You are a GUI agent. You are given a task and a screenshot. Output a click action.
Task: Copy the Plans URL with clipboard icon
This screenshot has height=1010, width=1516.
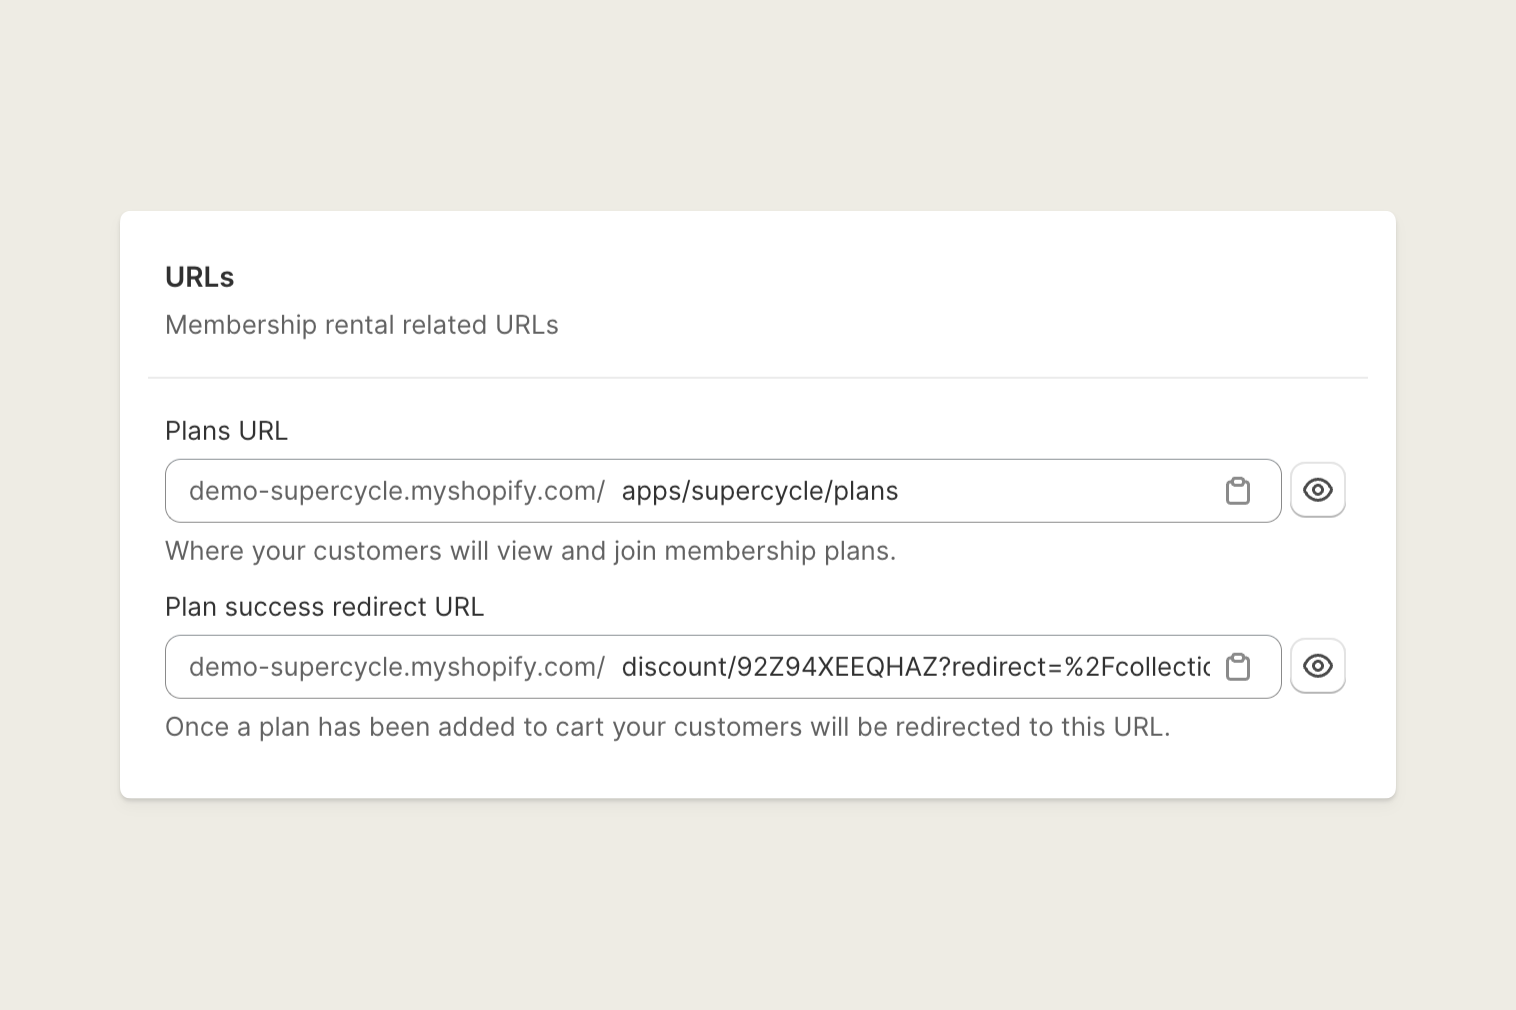click(x=1238, y=491)
